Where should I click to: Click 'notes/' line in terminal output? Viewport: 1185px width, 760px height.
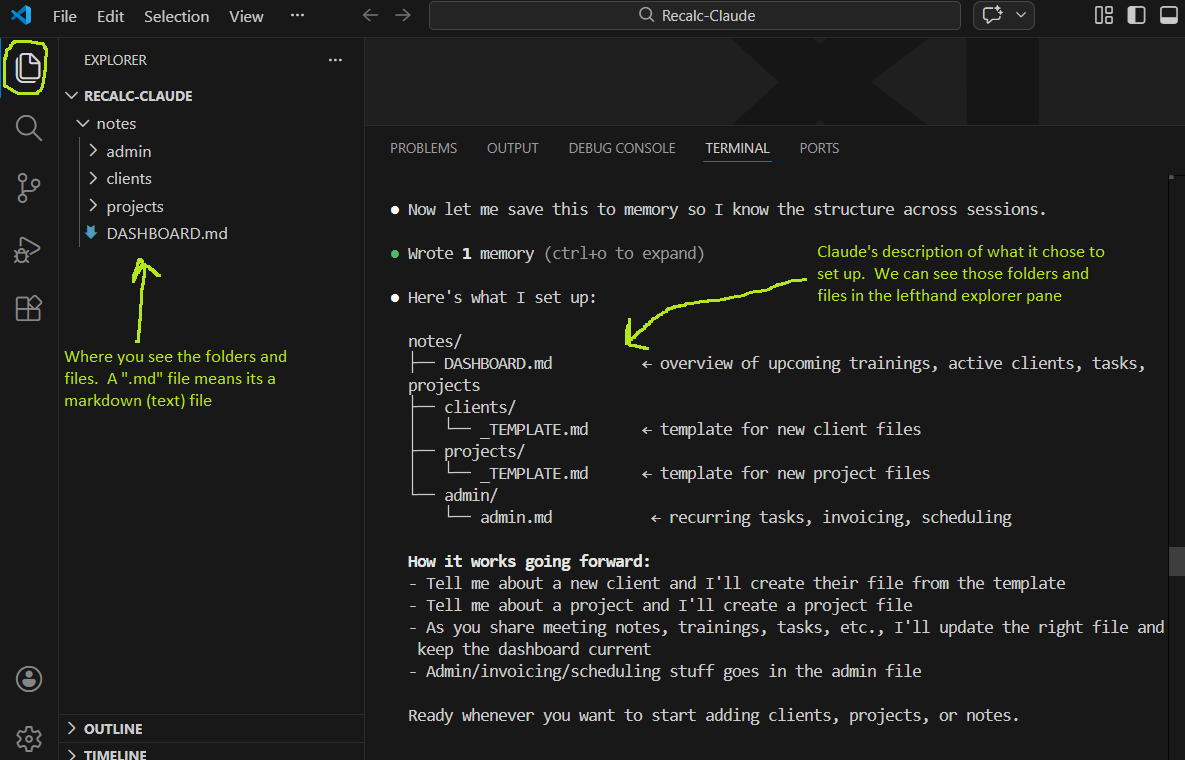click(435, 341)
